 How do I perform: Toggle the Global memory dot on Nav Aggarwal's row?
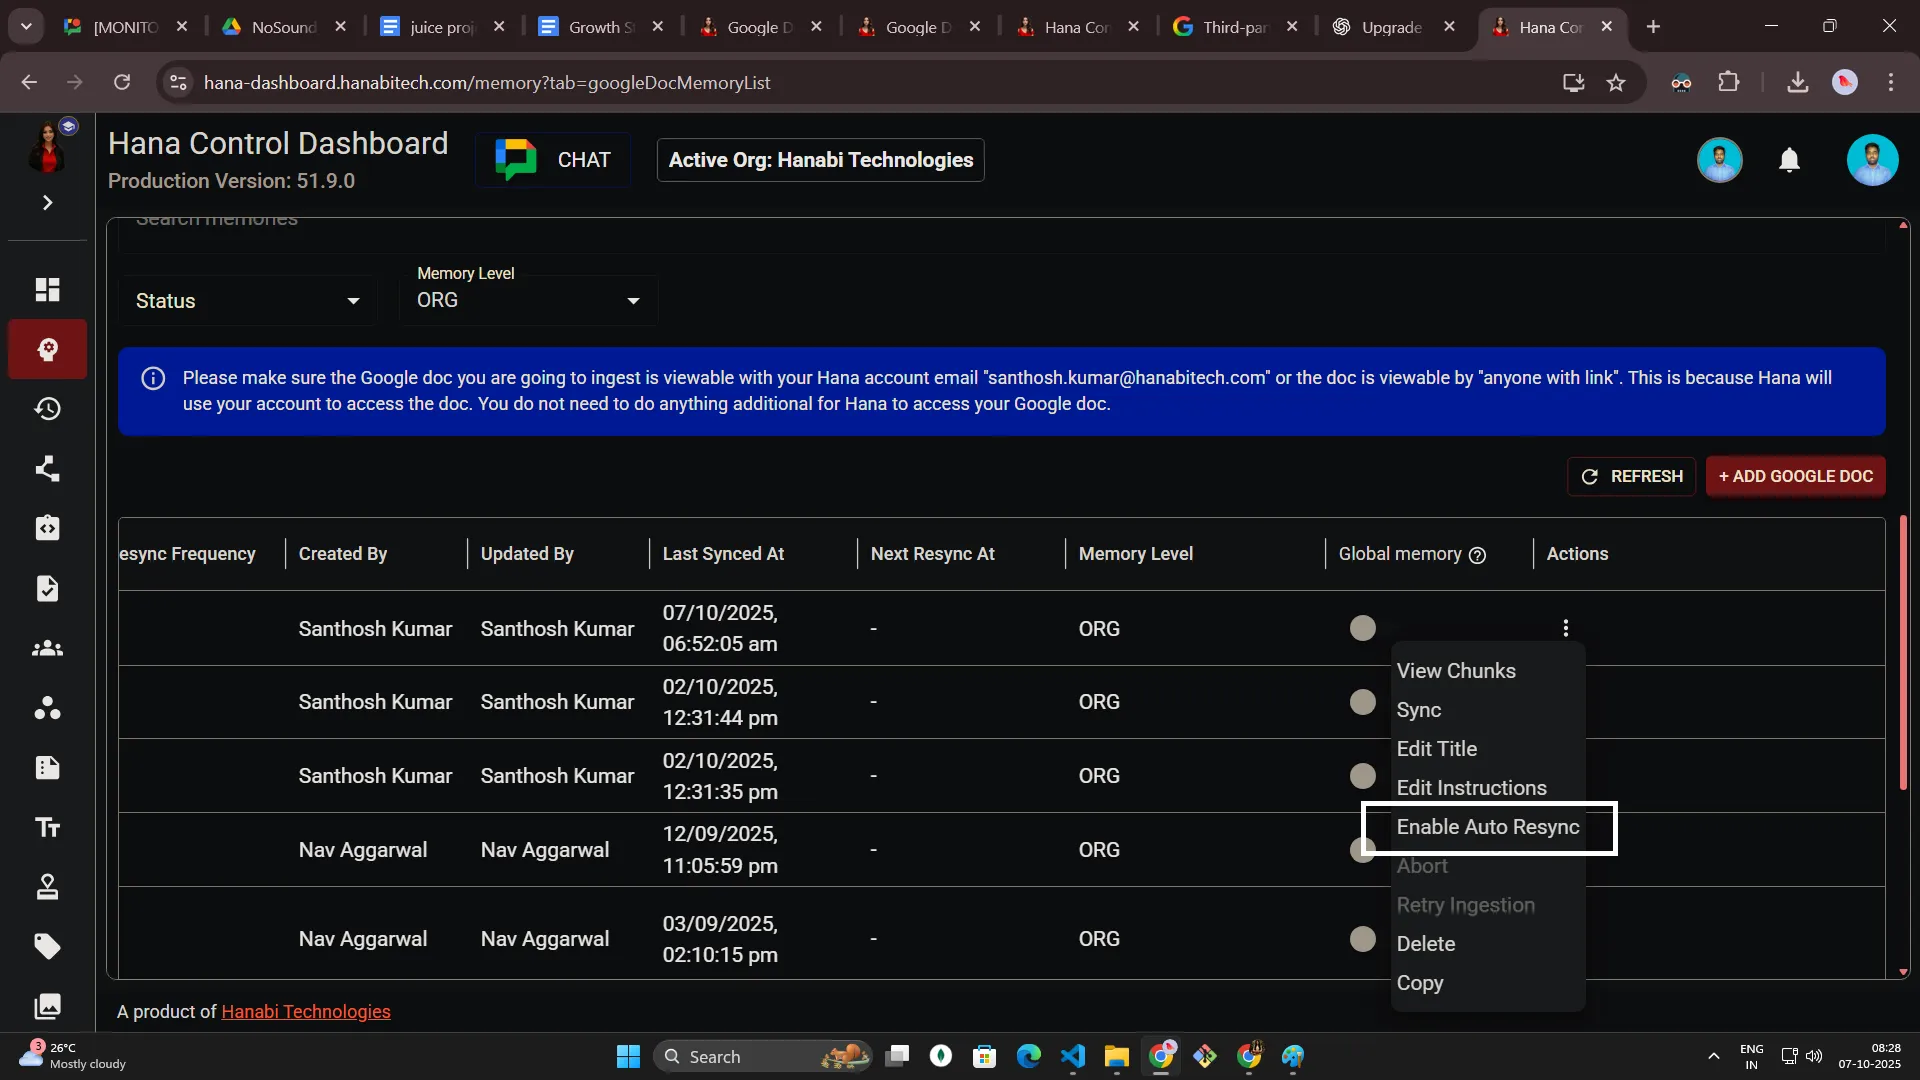pyautogui.click(x=1362, y=849)
